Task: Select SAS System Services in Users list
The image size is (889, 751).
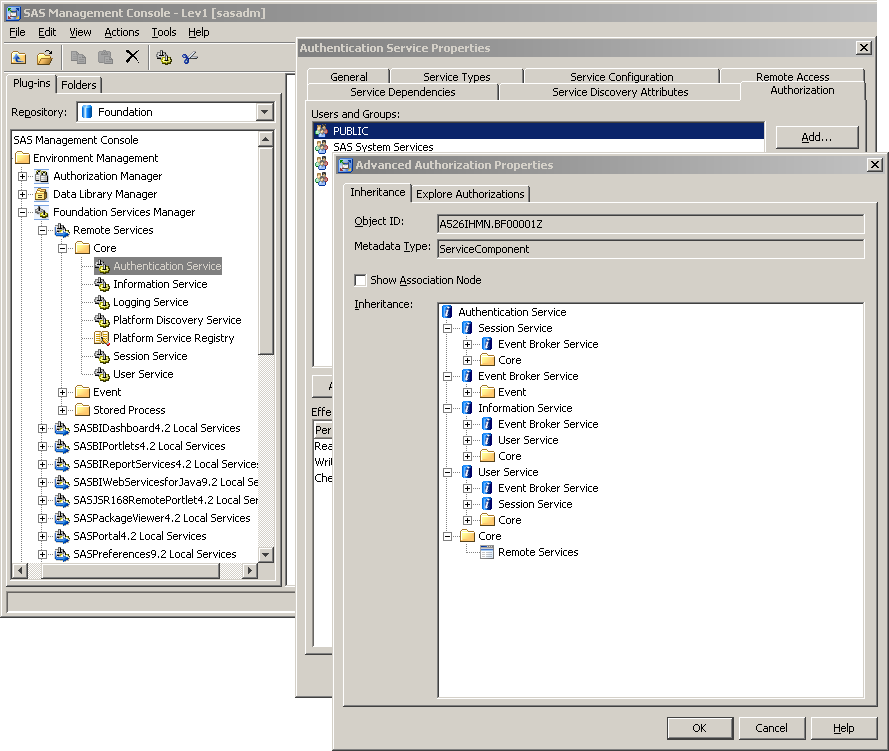Action: 383,147
